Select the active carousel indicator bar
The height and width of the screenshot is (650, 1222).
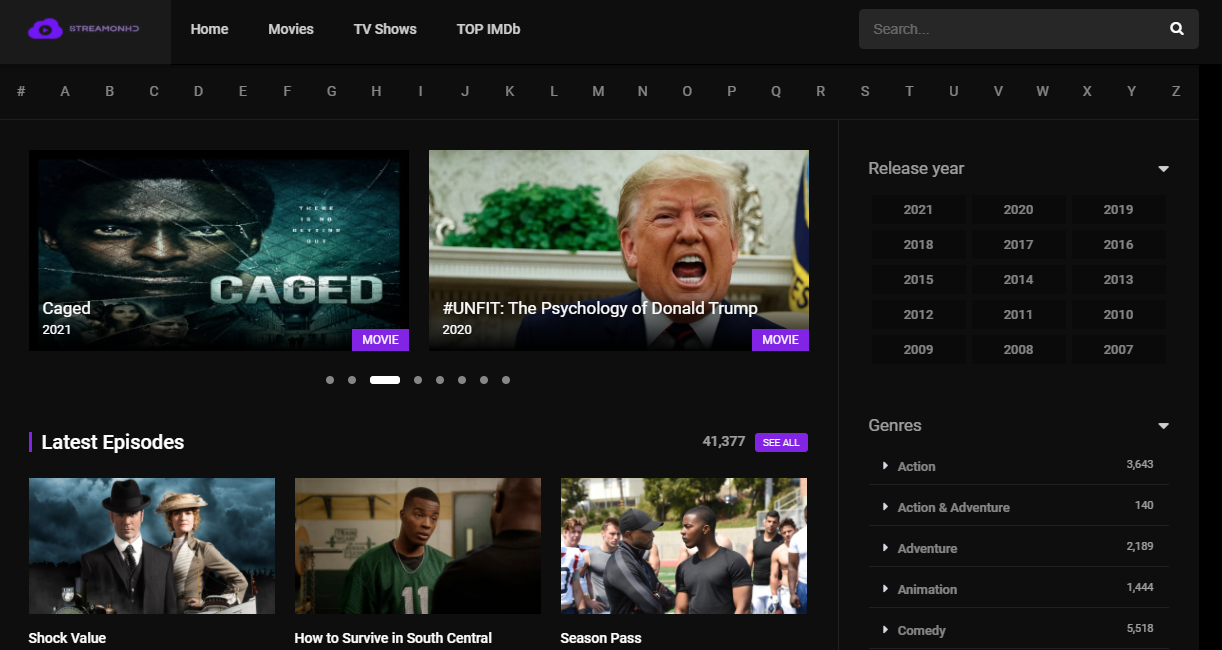point(385,380)
